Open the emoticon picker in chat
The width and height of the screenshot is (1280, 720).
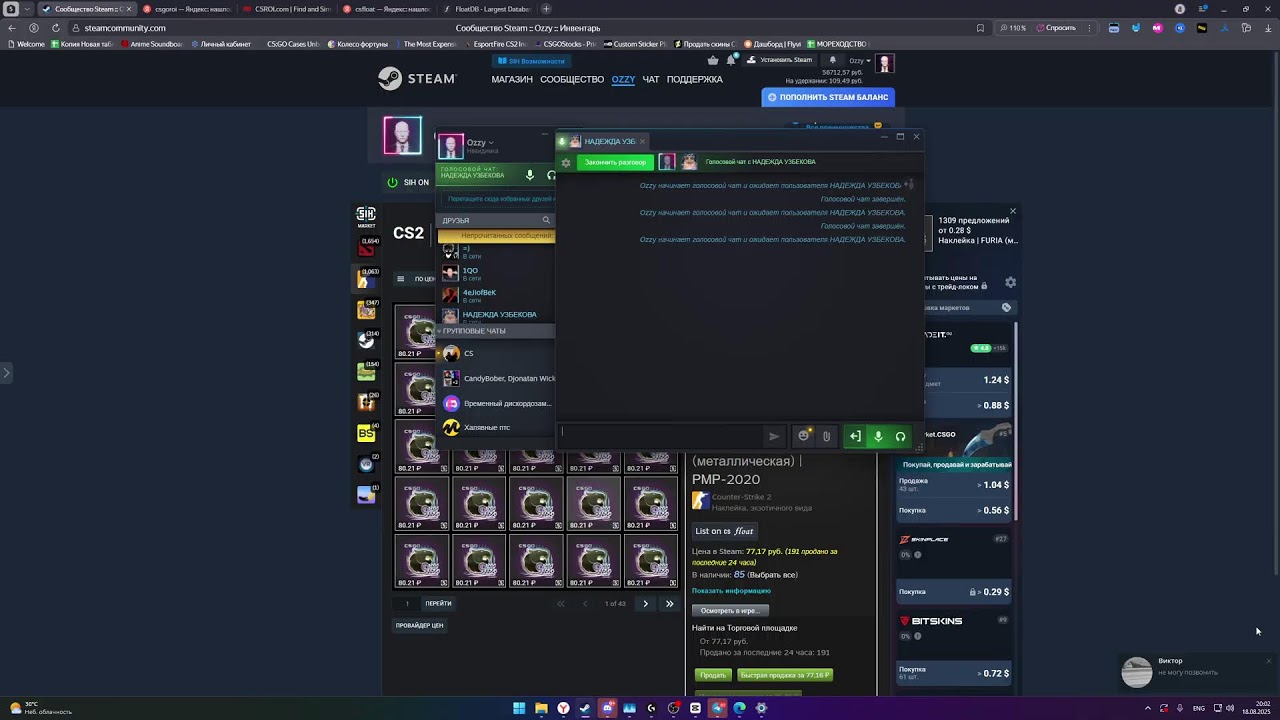point(803,436)
